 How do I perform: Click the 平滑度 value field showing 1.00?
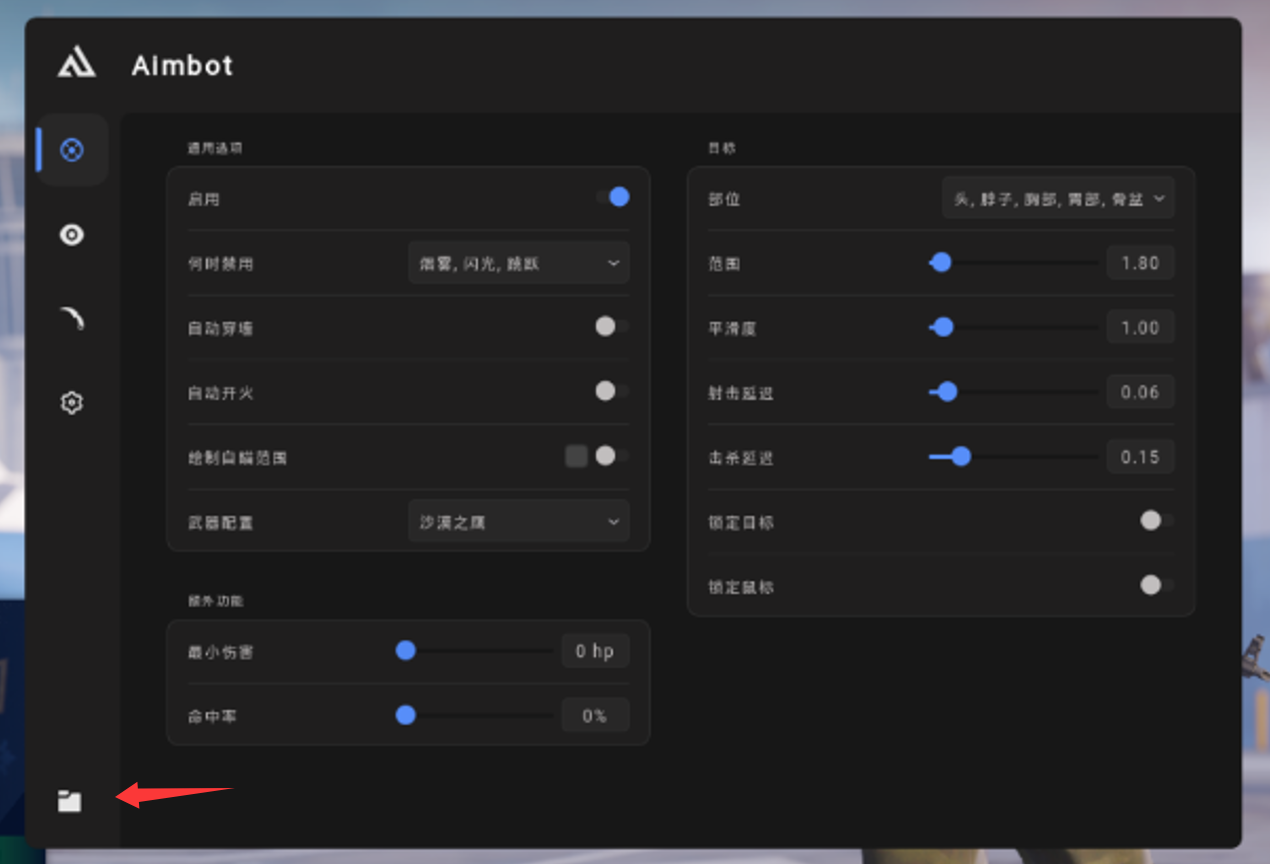coord(1140,327)
